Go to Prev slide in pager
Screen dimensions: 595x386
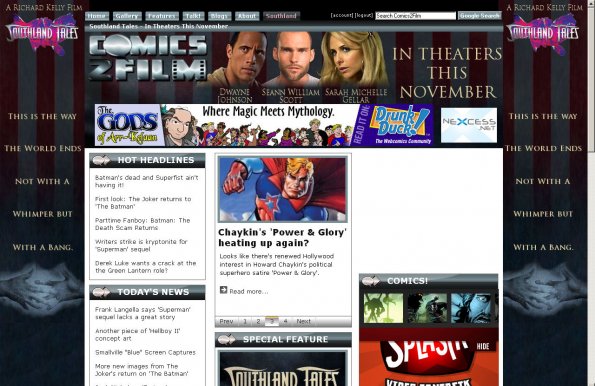coord(226,321)
